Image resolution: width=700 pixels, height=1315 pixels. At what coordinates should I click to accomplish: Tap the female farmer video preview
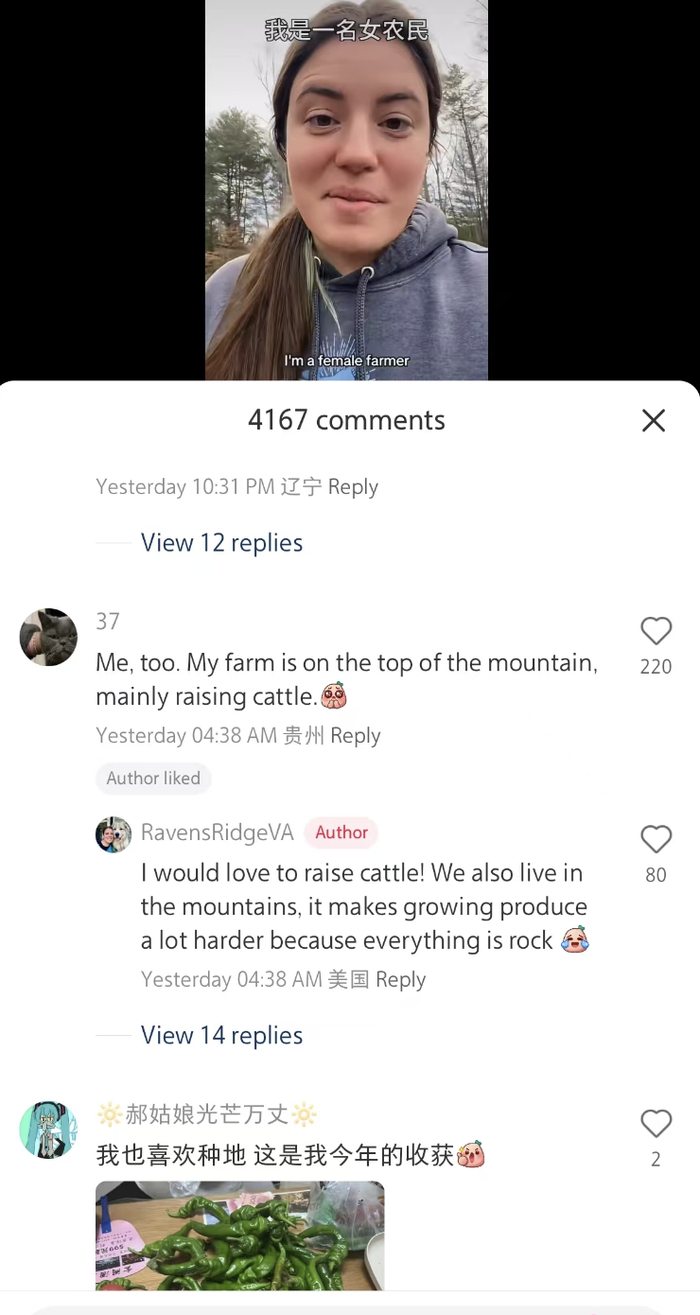click(346, 190)
